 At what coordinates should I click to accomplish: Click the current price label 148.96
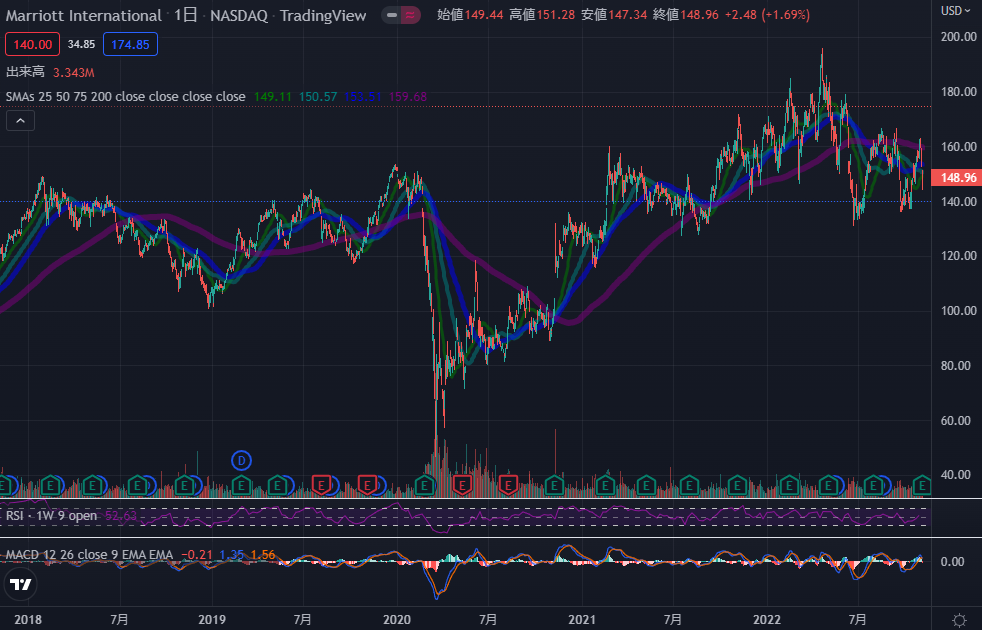pyautogui.click(x=956, y=178)
